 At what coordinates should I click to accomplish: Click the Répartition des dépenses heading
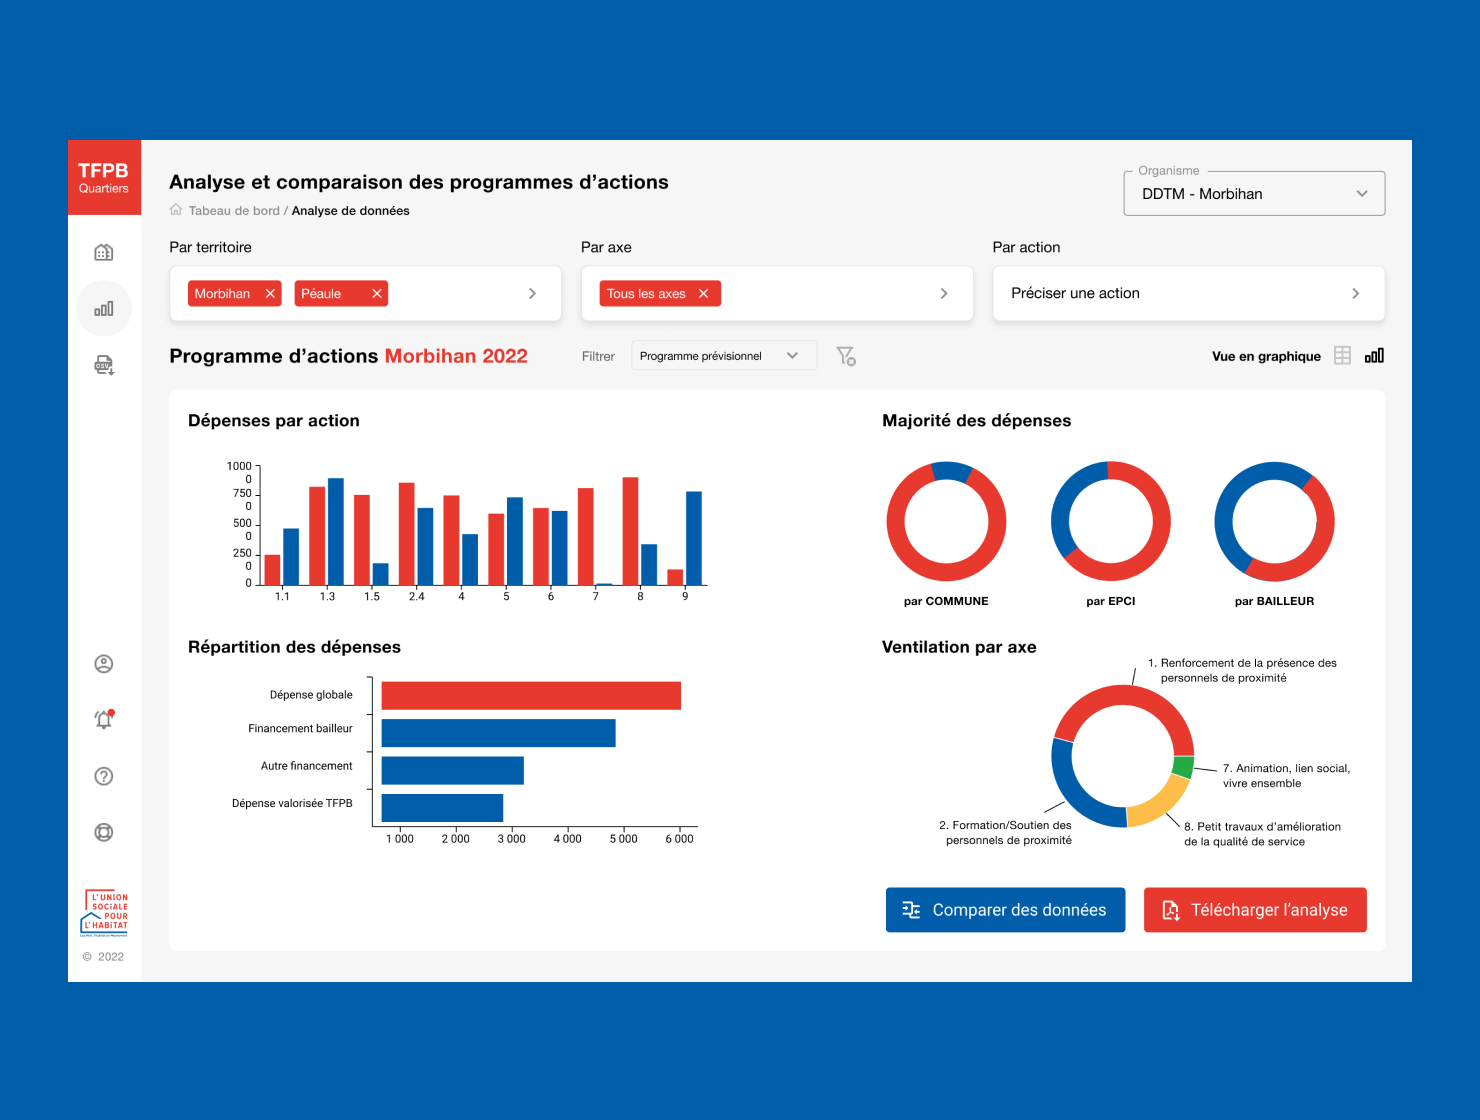(294, 647)
